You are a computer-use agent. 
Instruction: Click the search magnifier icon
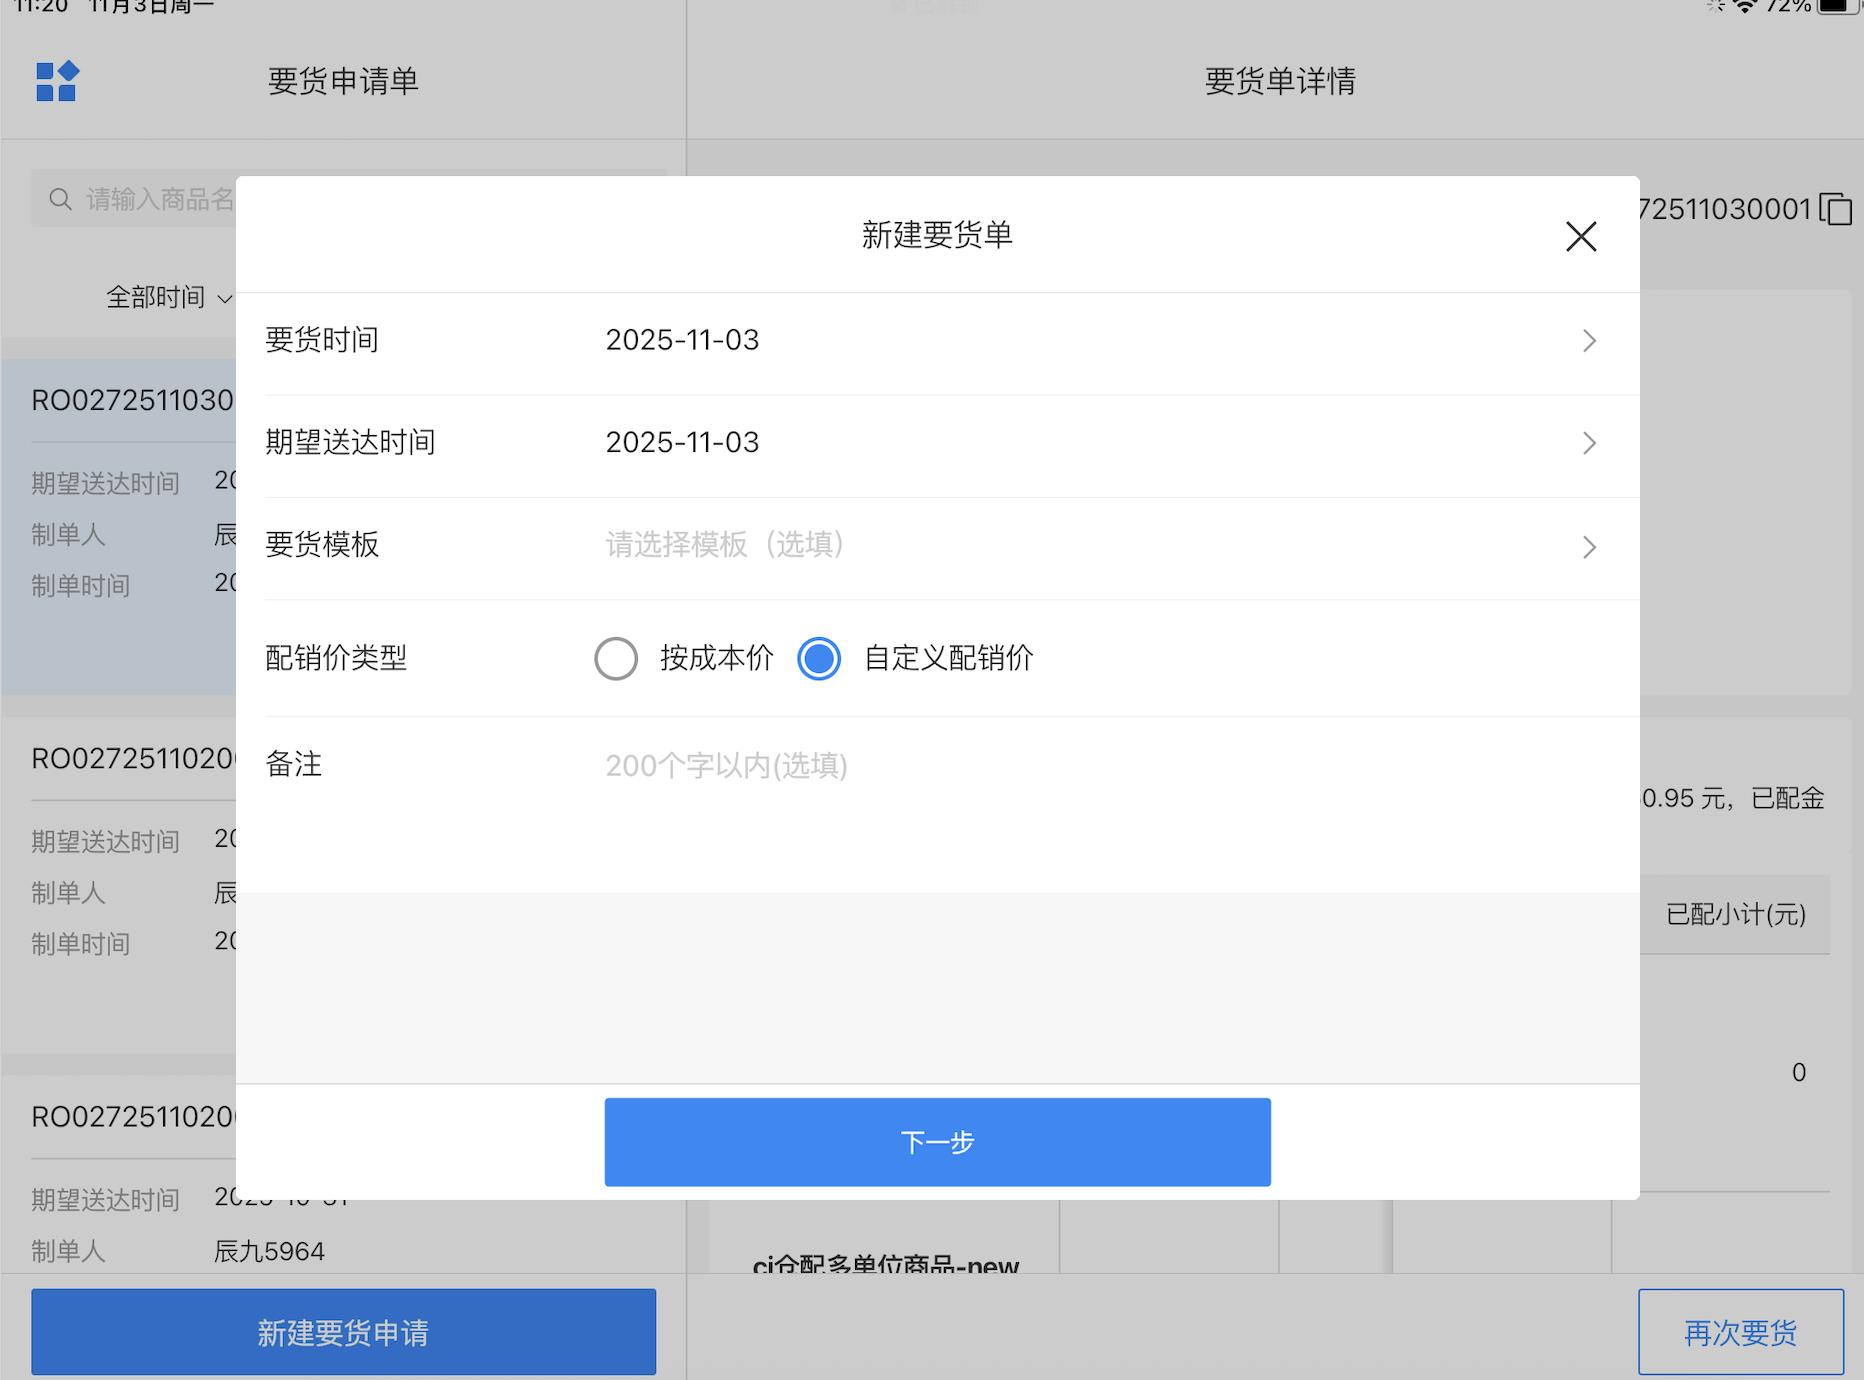coord(60,199)
